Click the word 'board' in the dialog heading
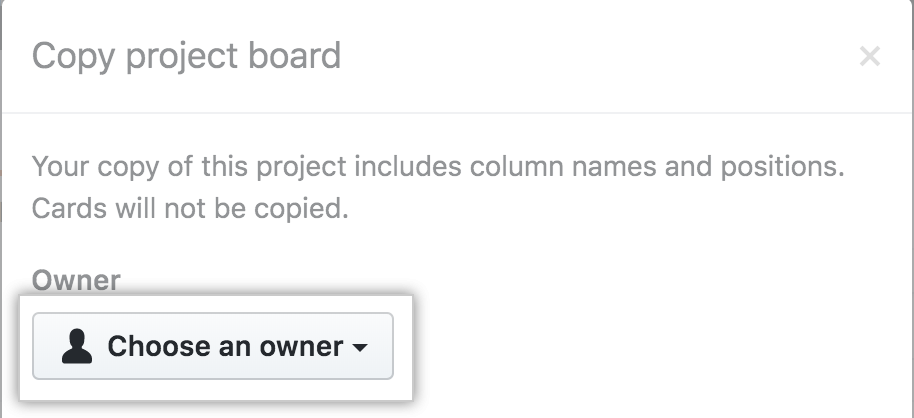Screen dimensions: 914x418 (301, 55)
